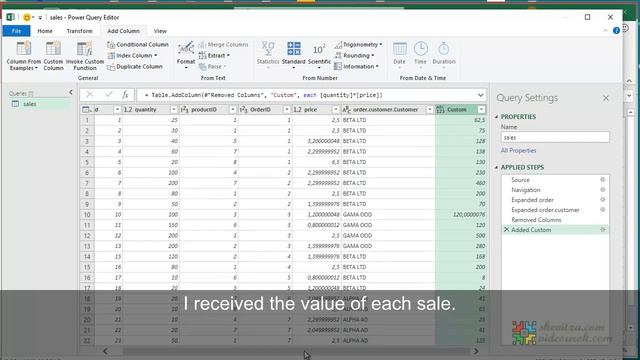Click the Time tool icon
The image size is (640, 360).
(x=420, y=49)
